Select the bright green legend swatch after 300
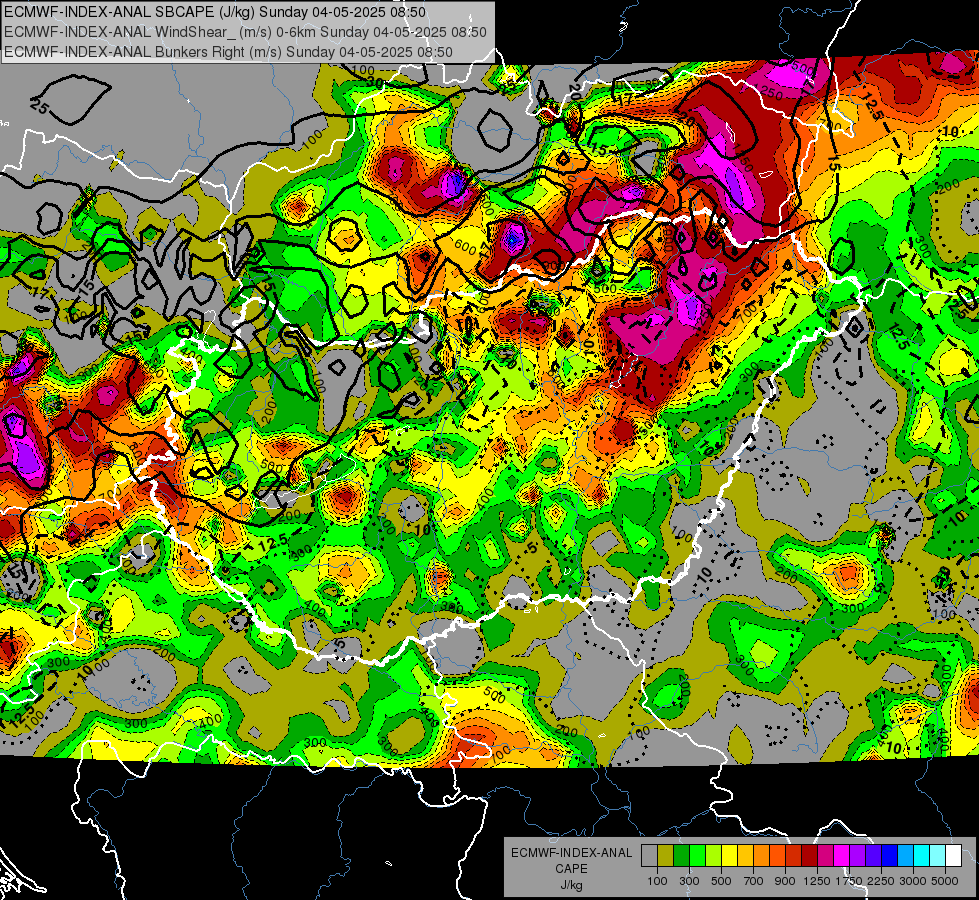Viewport: 979px width, 900px height. (x=697, y=855)
